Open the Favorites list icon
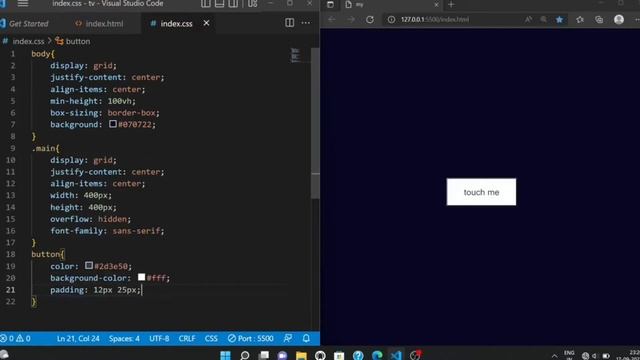Viewport: 640px width, 360px height. pyautogui.click(x=580, y=19)
